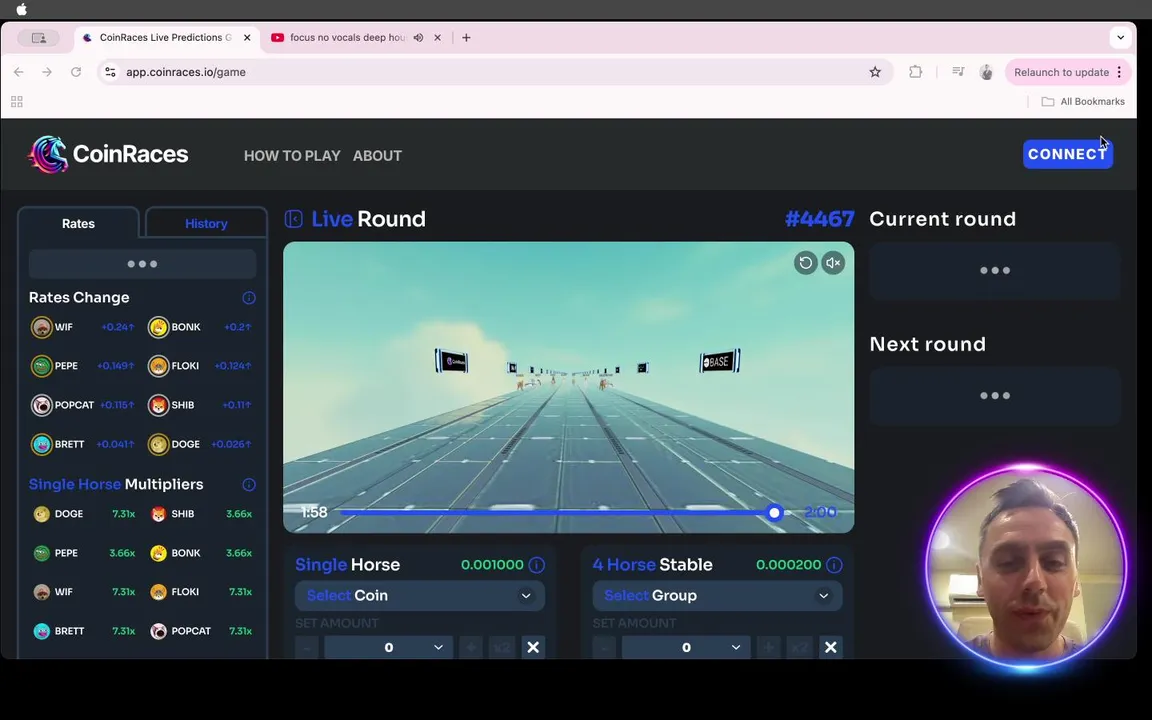This screenshot has height=720, width=1152.
Task: Switch to the Rates tab
Action: (x=78, y=223)
